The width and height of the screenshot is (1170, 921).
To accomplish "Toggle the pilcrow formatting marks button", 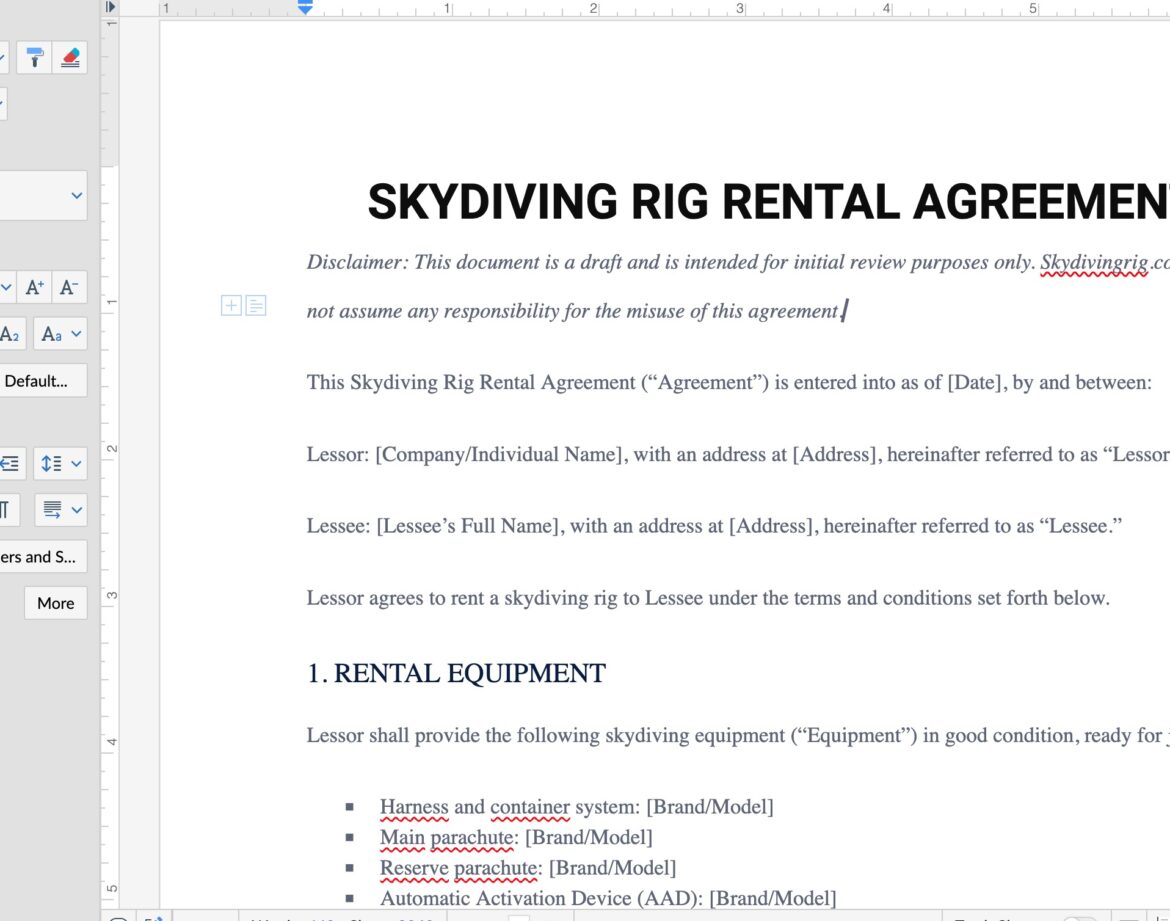I will point(8,510).
